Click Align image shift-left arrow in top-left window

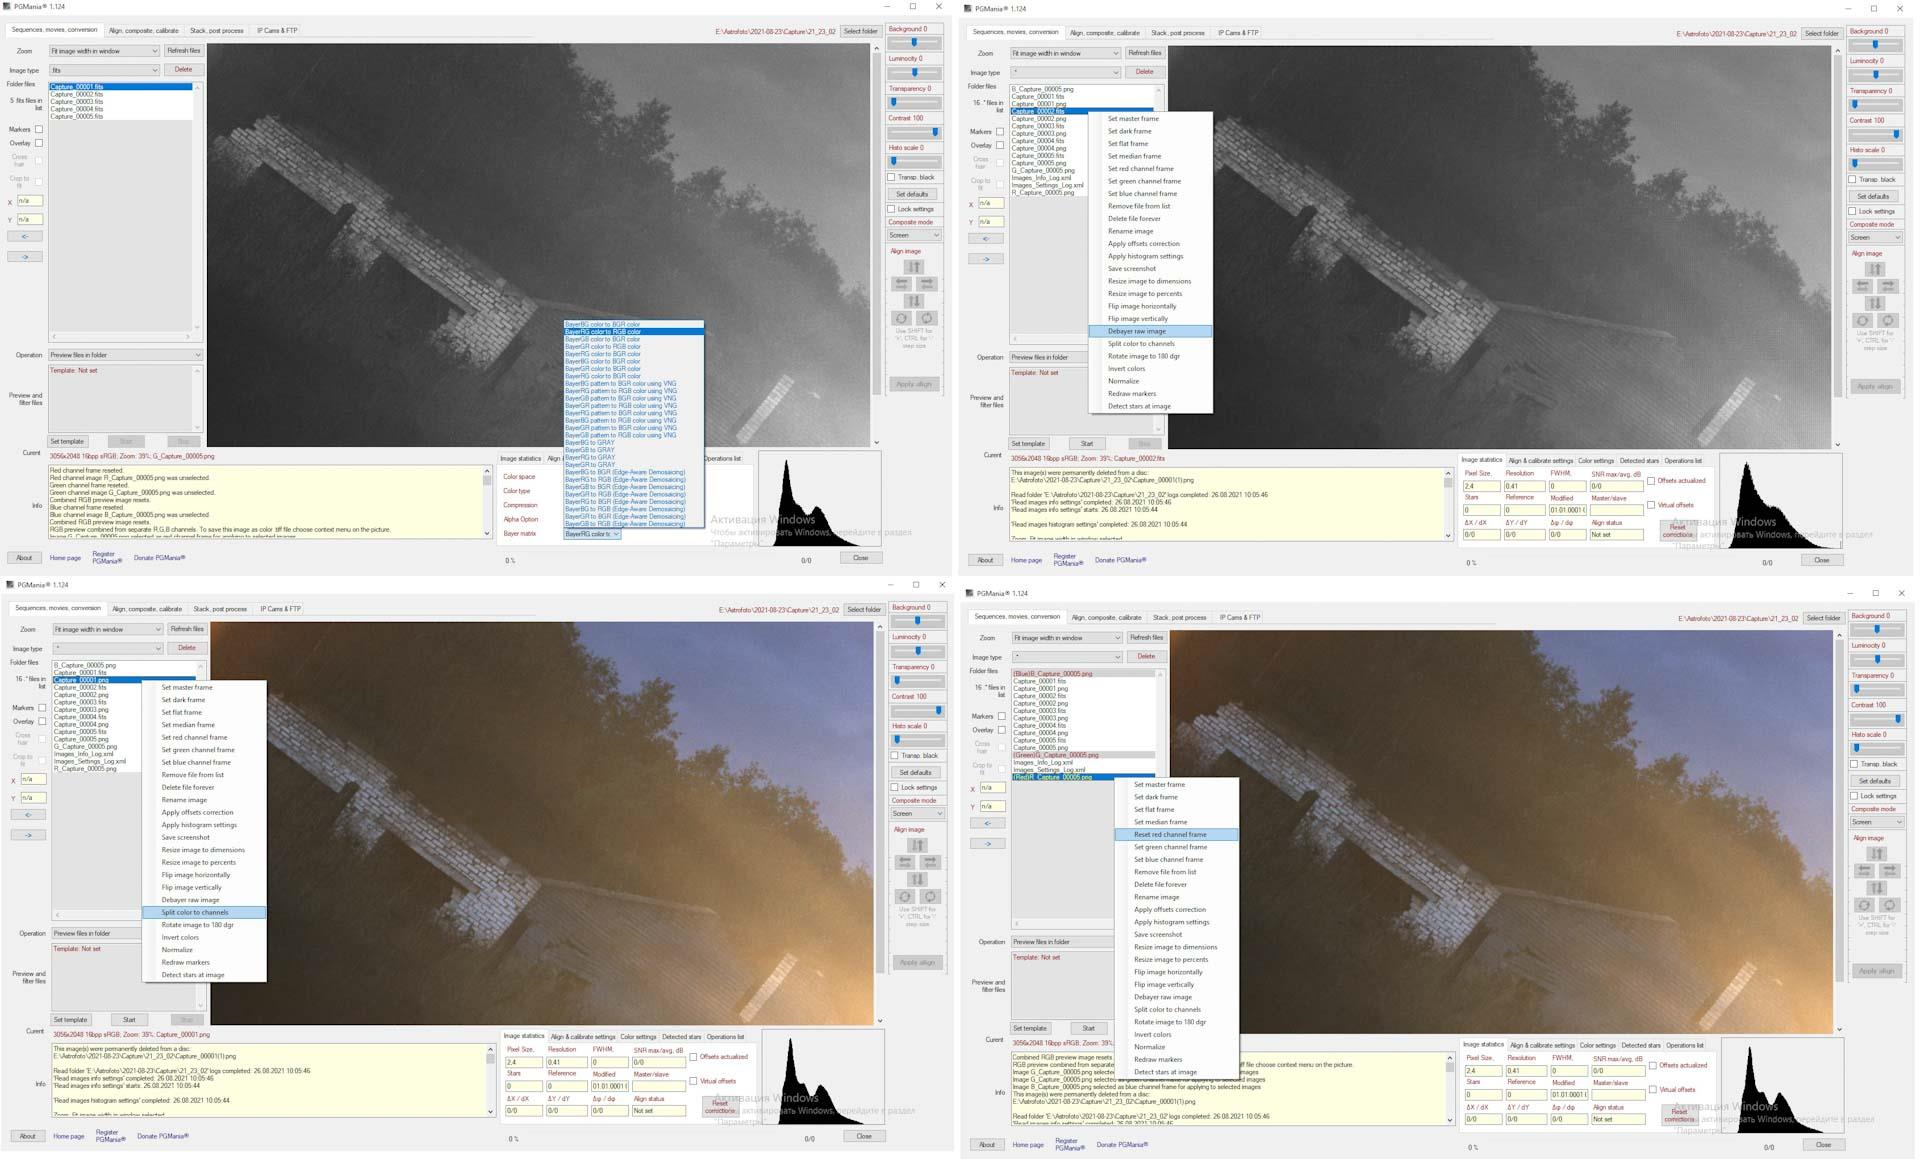point(902,284)
